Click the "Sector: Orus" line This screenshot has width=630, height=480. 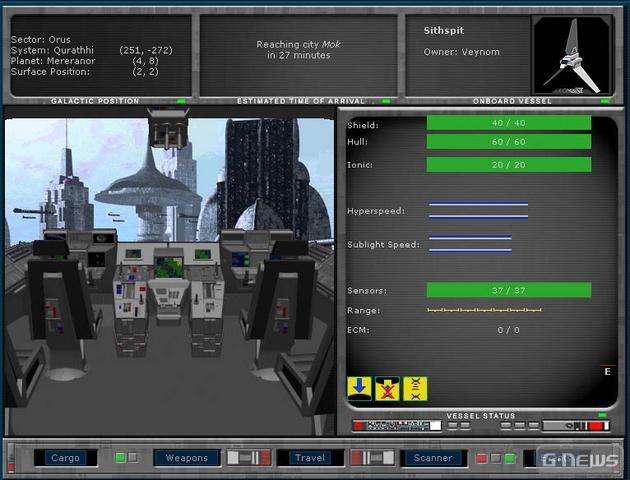[x=41, y=39]
